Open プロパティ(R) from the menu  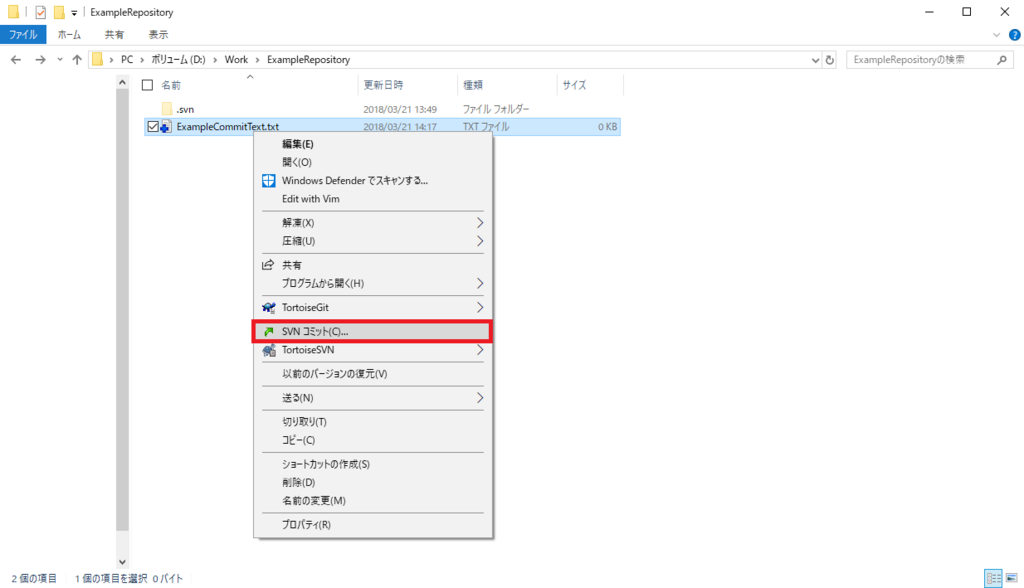tap(372, 525)
